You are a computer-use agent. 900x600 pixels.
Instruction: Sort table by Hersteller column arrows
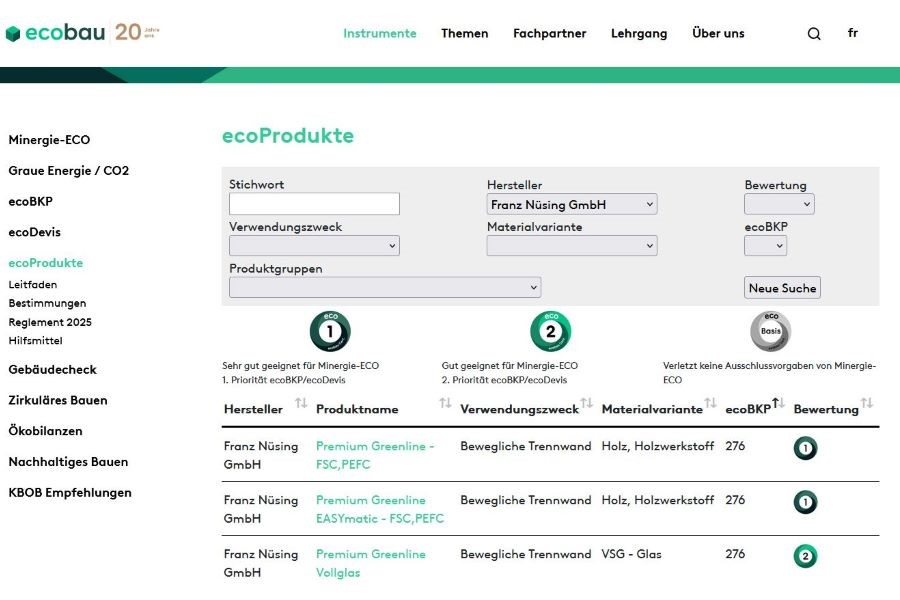pos(301,404)
